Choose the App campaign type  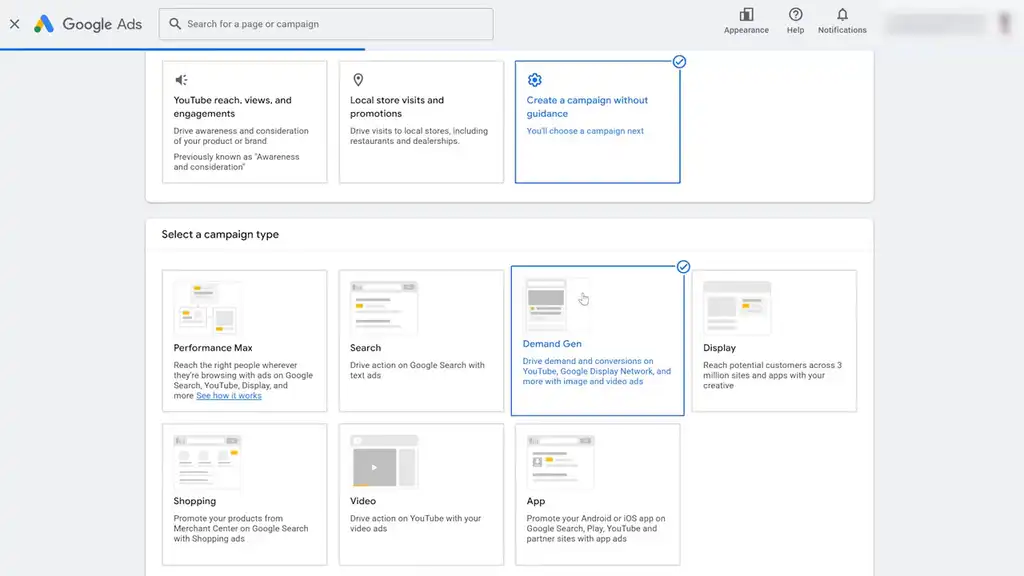click(598, 494)
